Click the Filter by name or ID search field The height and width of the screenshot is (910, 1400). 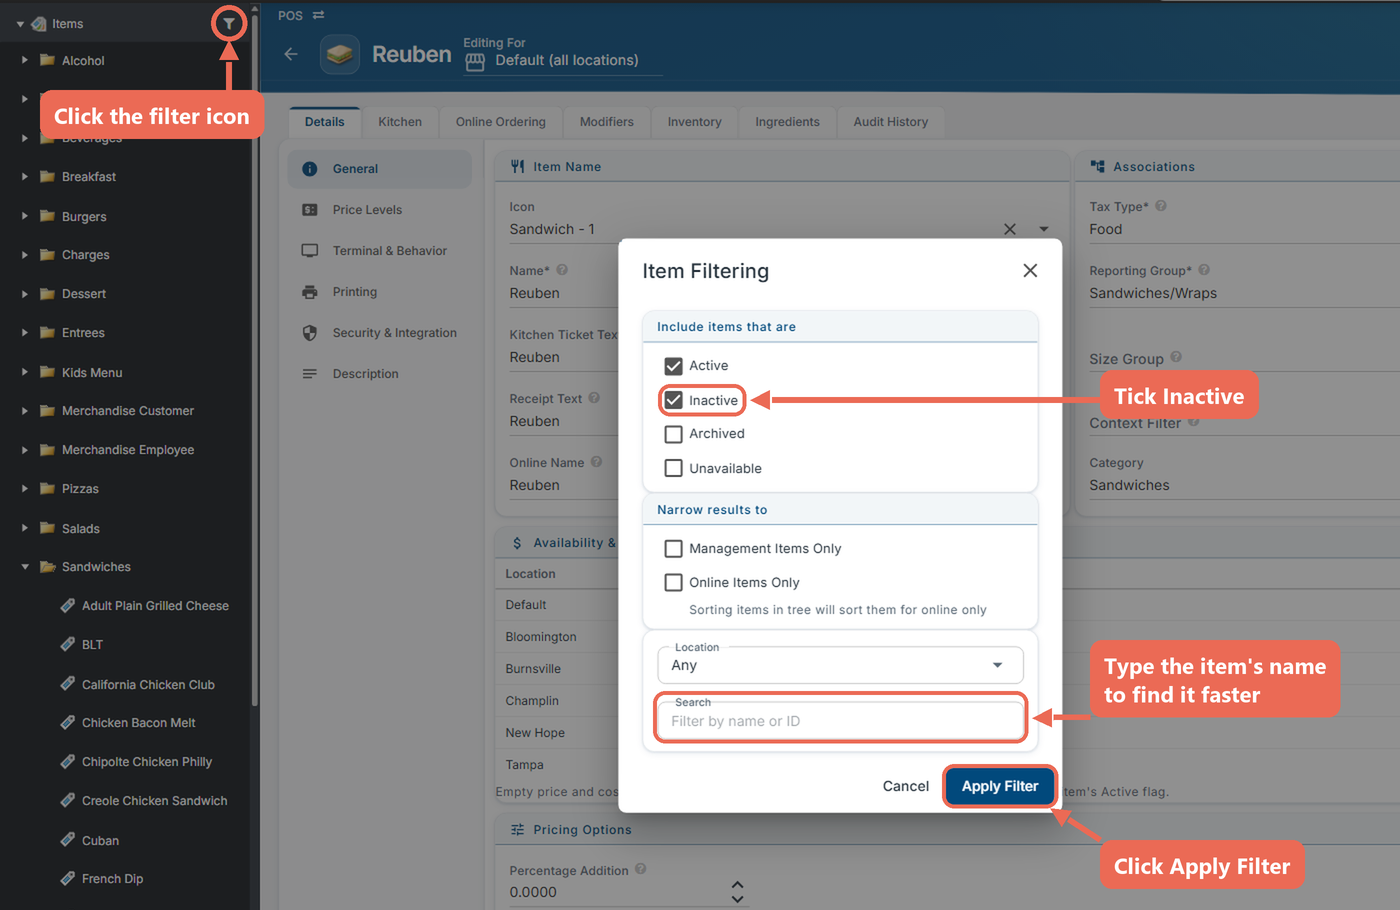[840, 719]
